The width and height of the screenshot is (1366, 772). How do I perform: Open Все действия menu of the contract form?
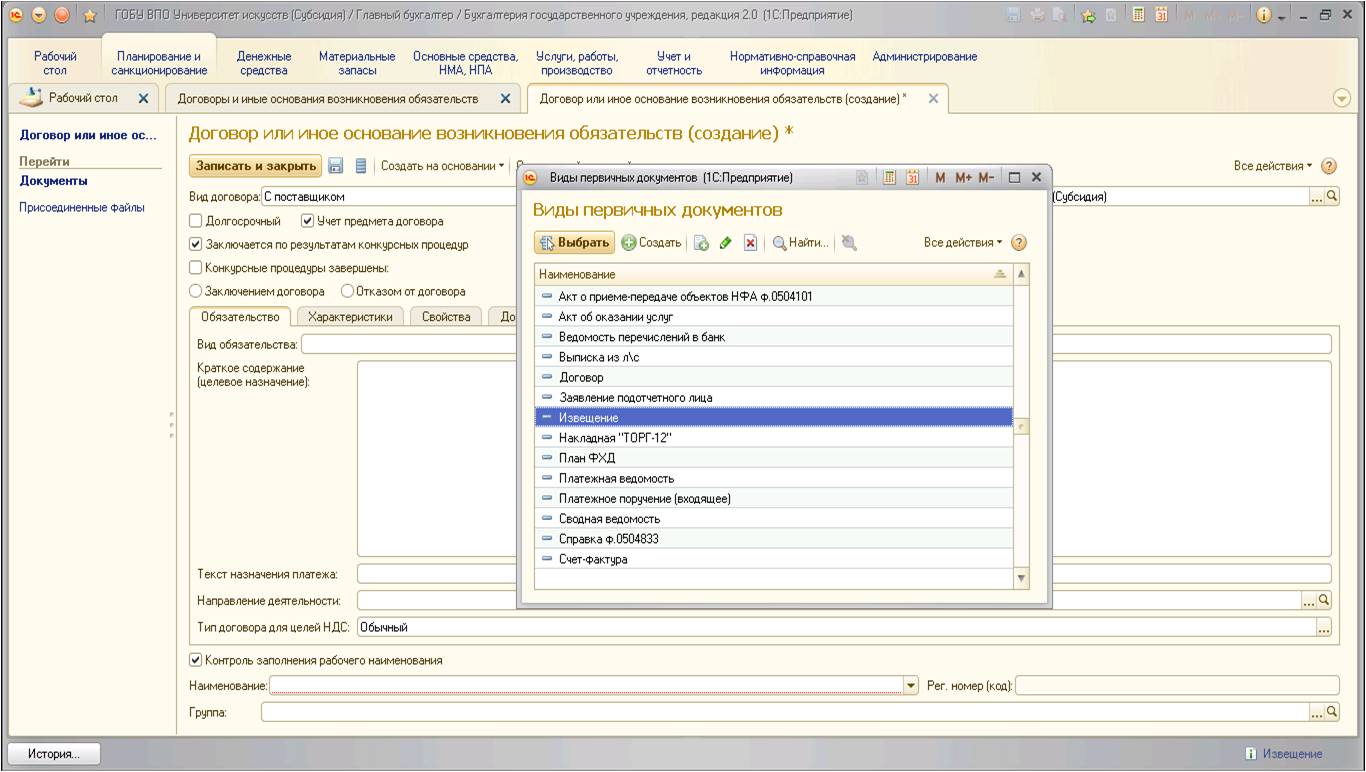[1273, 166]
